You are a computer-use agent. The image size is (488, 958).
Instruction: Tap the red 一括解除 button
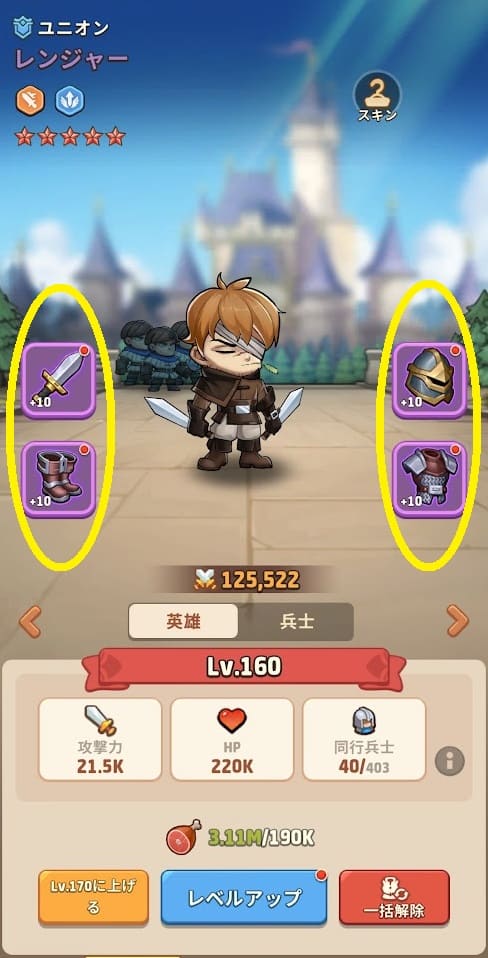pyautogui.click(x=394, y=898)
